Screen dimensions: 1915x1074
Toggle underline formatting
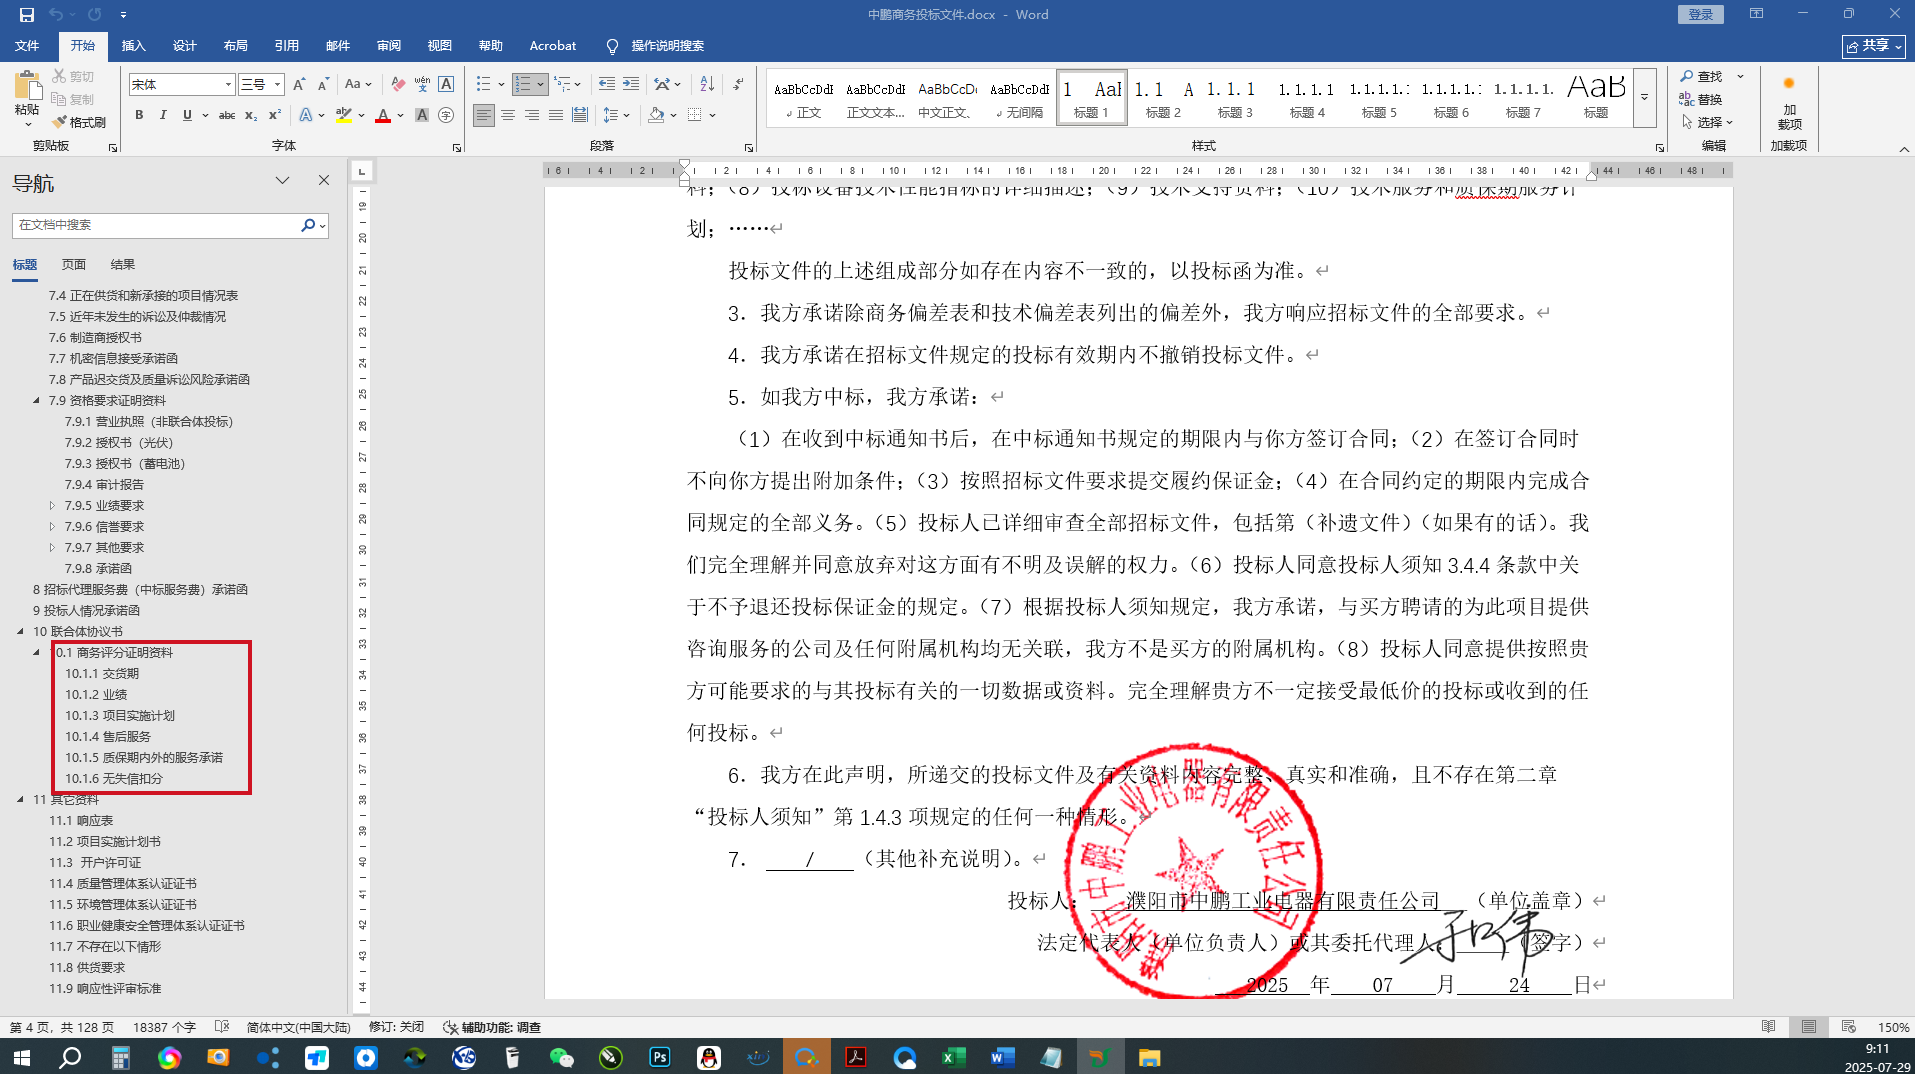(x=187, y=115)
